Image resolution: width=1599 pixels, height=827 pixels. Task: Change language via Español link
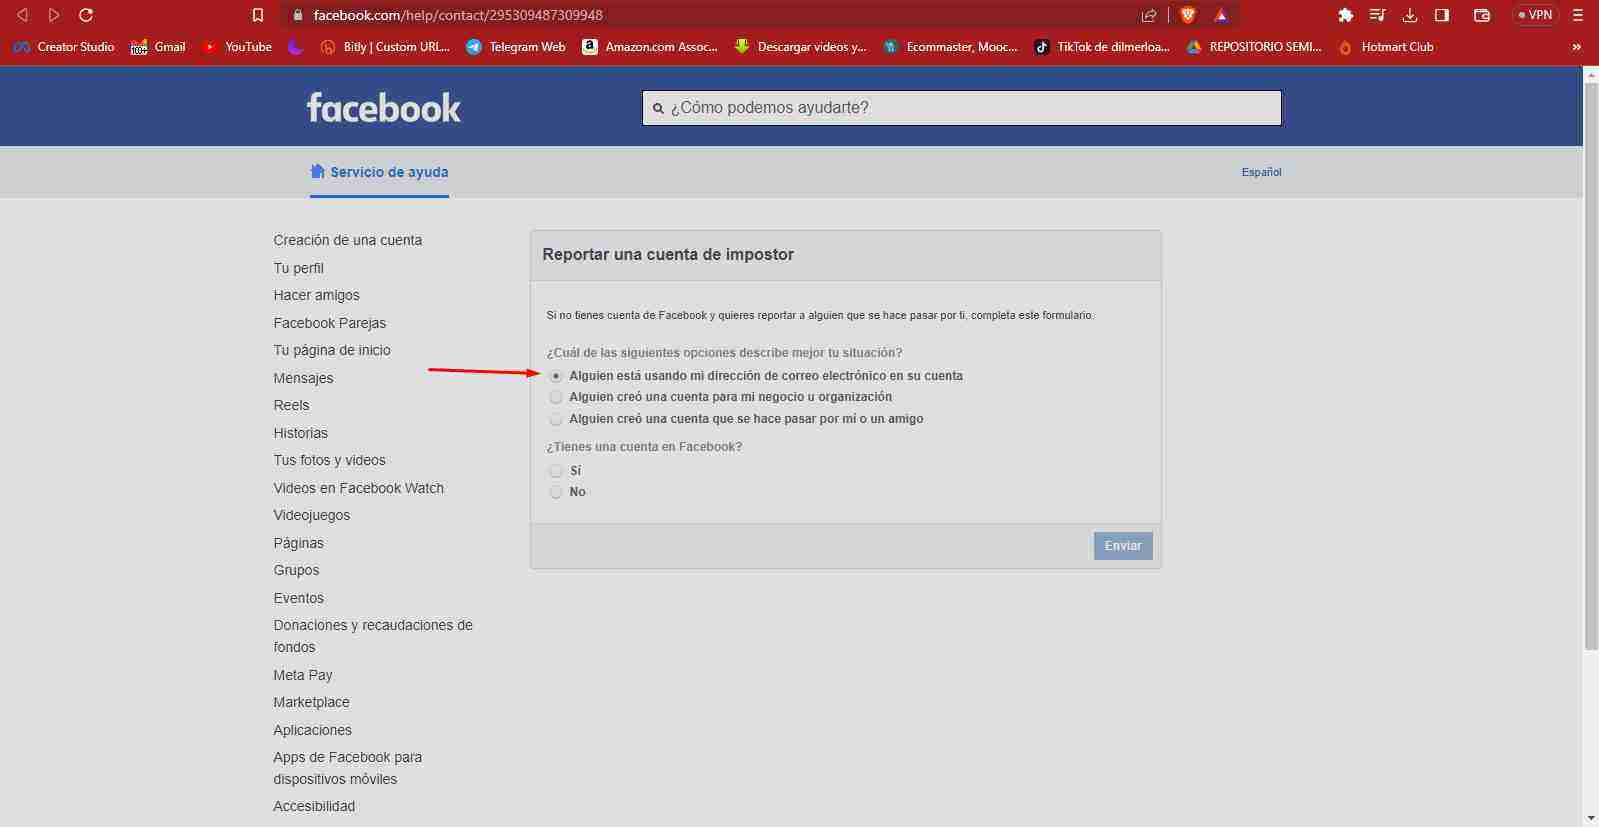pos(1262,172)
